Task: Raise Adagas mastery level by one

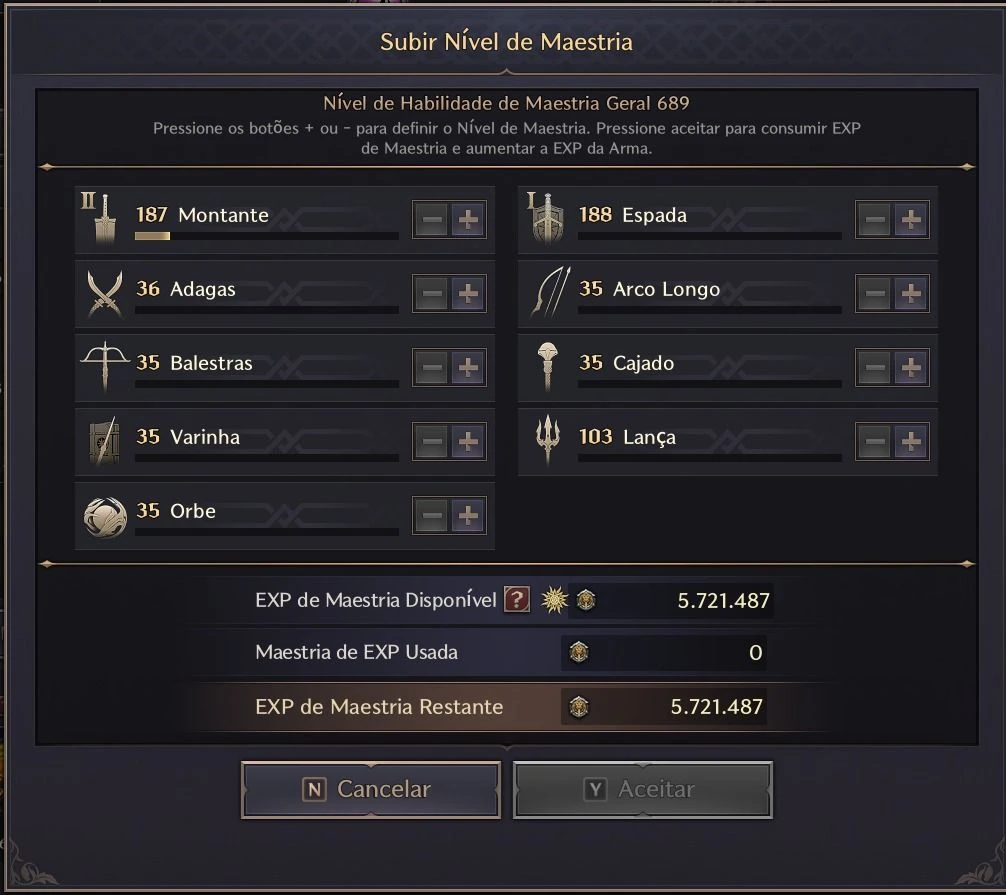Action: click(467, 294)
